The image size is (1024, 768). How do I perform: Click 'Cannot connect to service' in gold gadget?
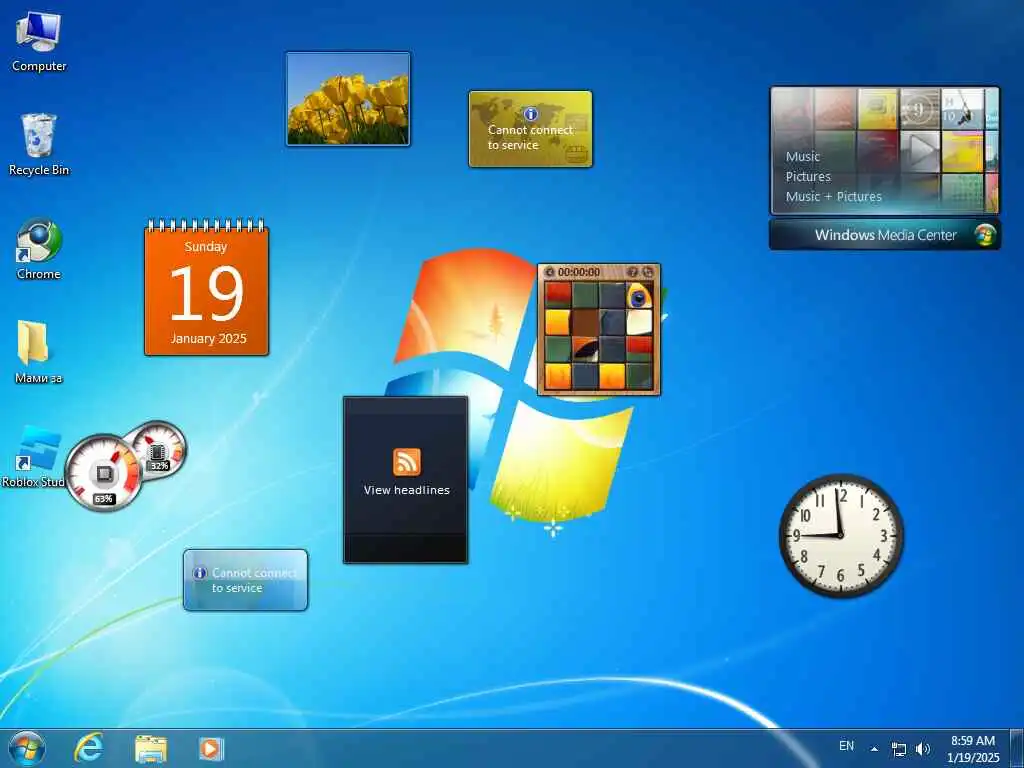point(530,137)
